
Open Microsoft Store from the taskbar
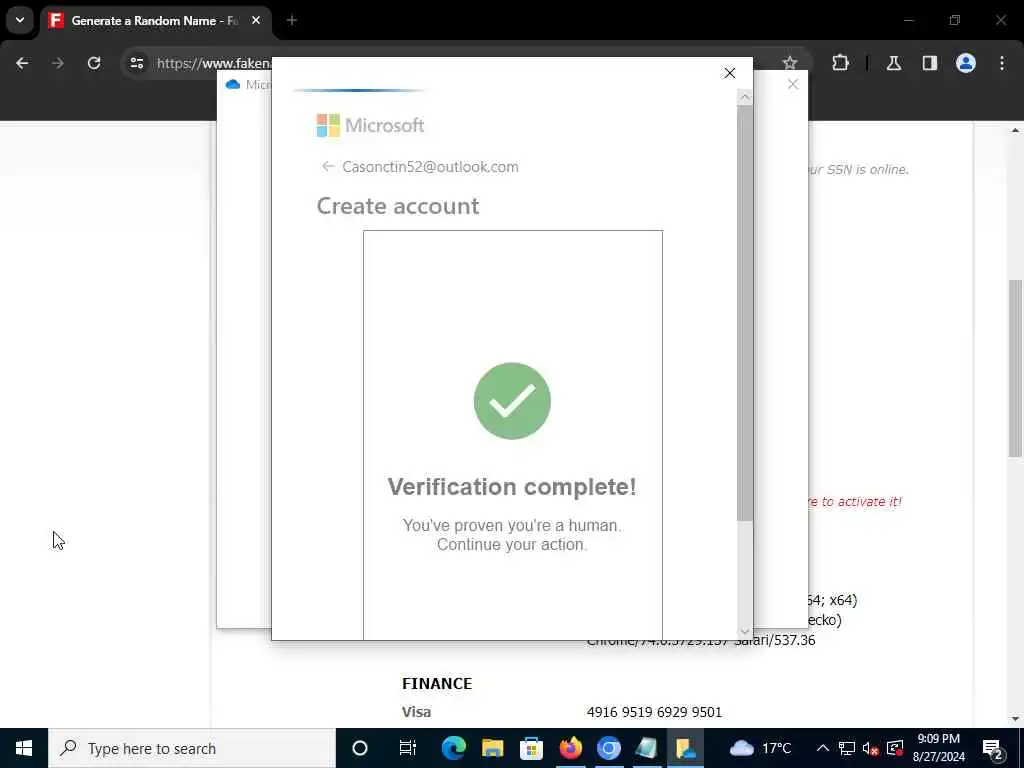[532, 748]
